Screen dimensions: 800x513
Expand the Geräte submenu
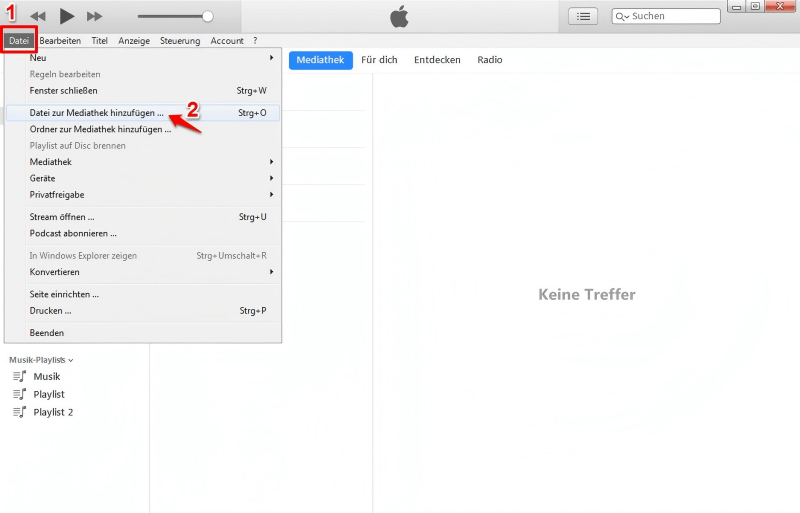pos(143,178)
